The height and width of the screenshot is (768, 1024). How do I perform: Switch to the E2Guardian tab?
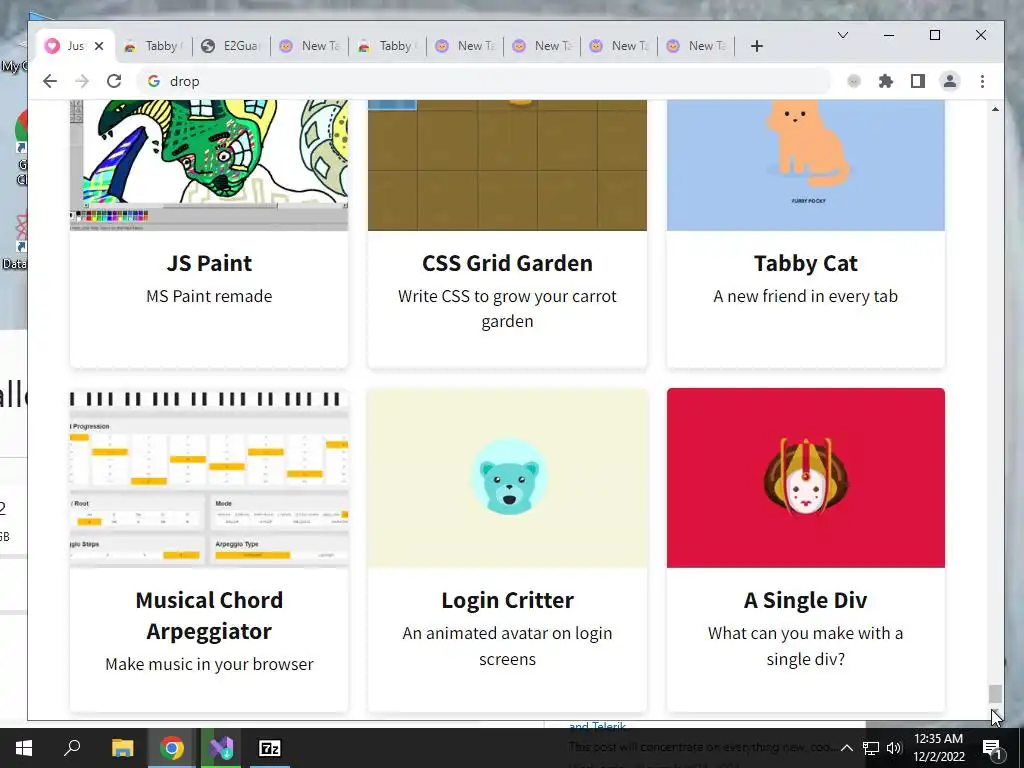click(x=231, y=46)
